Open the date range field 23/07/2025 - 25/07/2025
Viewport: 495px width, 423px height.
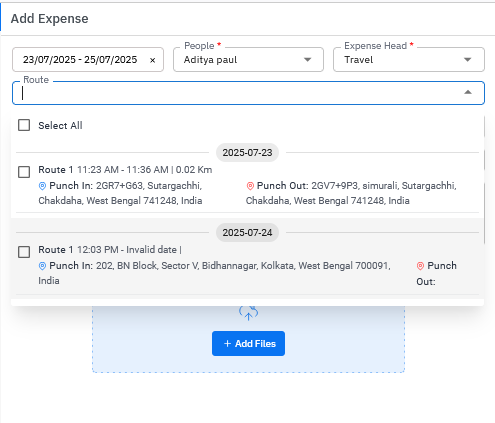click(x=88, y=60)
